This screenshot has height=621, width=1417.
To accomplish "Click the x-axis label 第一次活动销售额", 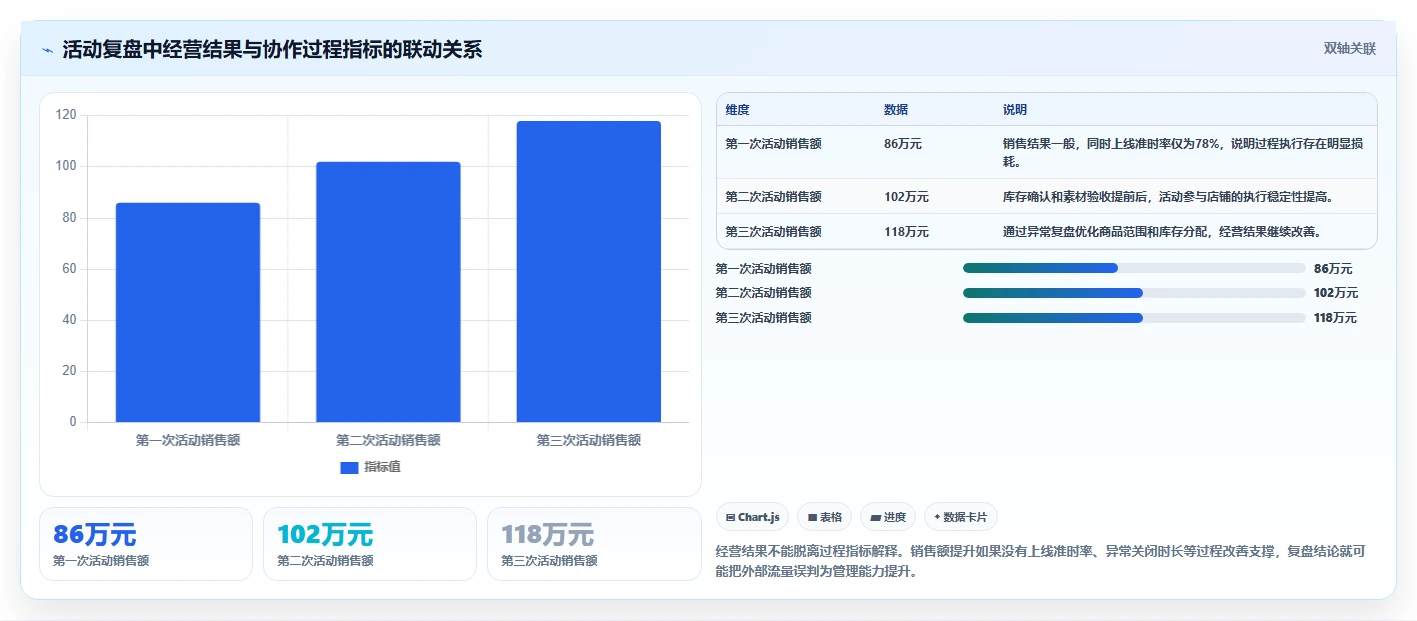I will point(188,440).
